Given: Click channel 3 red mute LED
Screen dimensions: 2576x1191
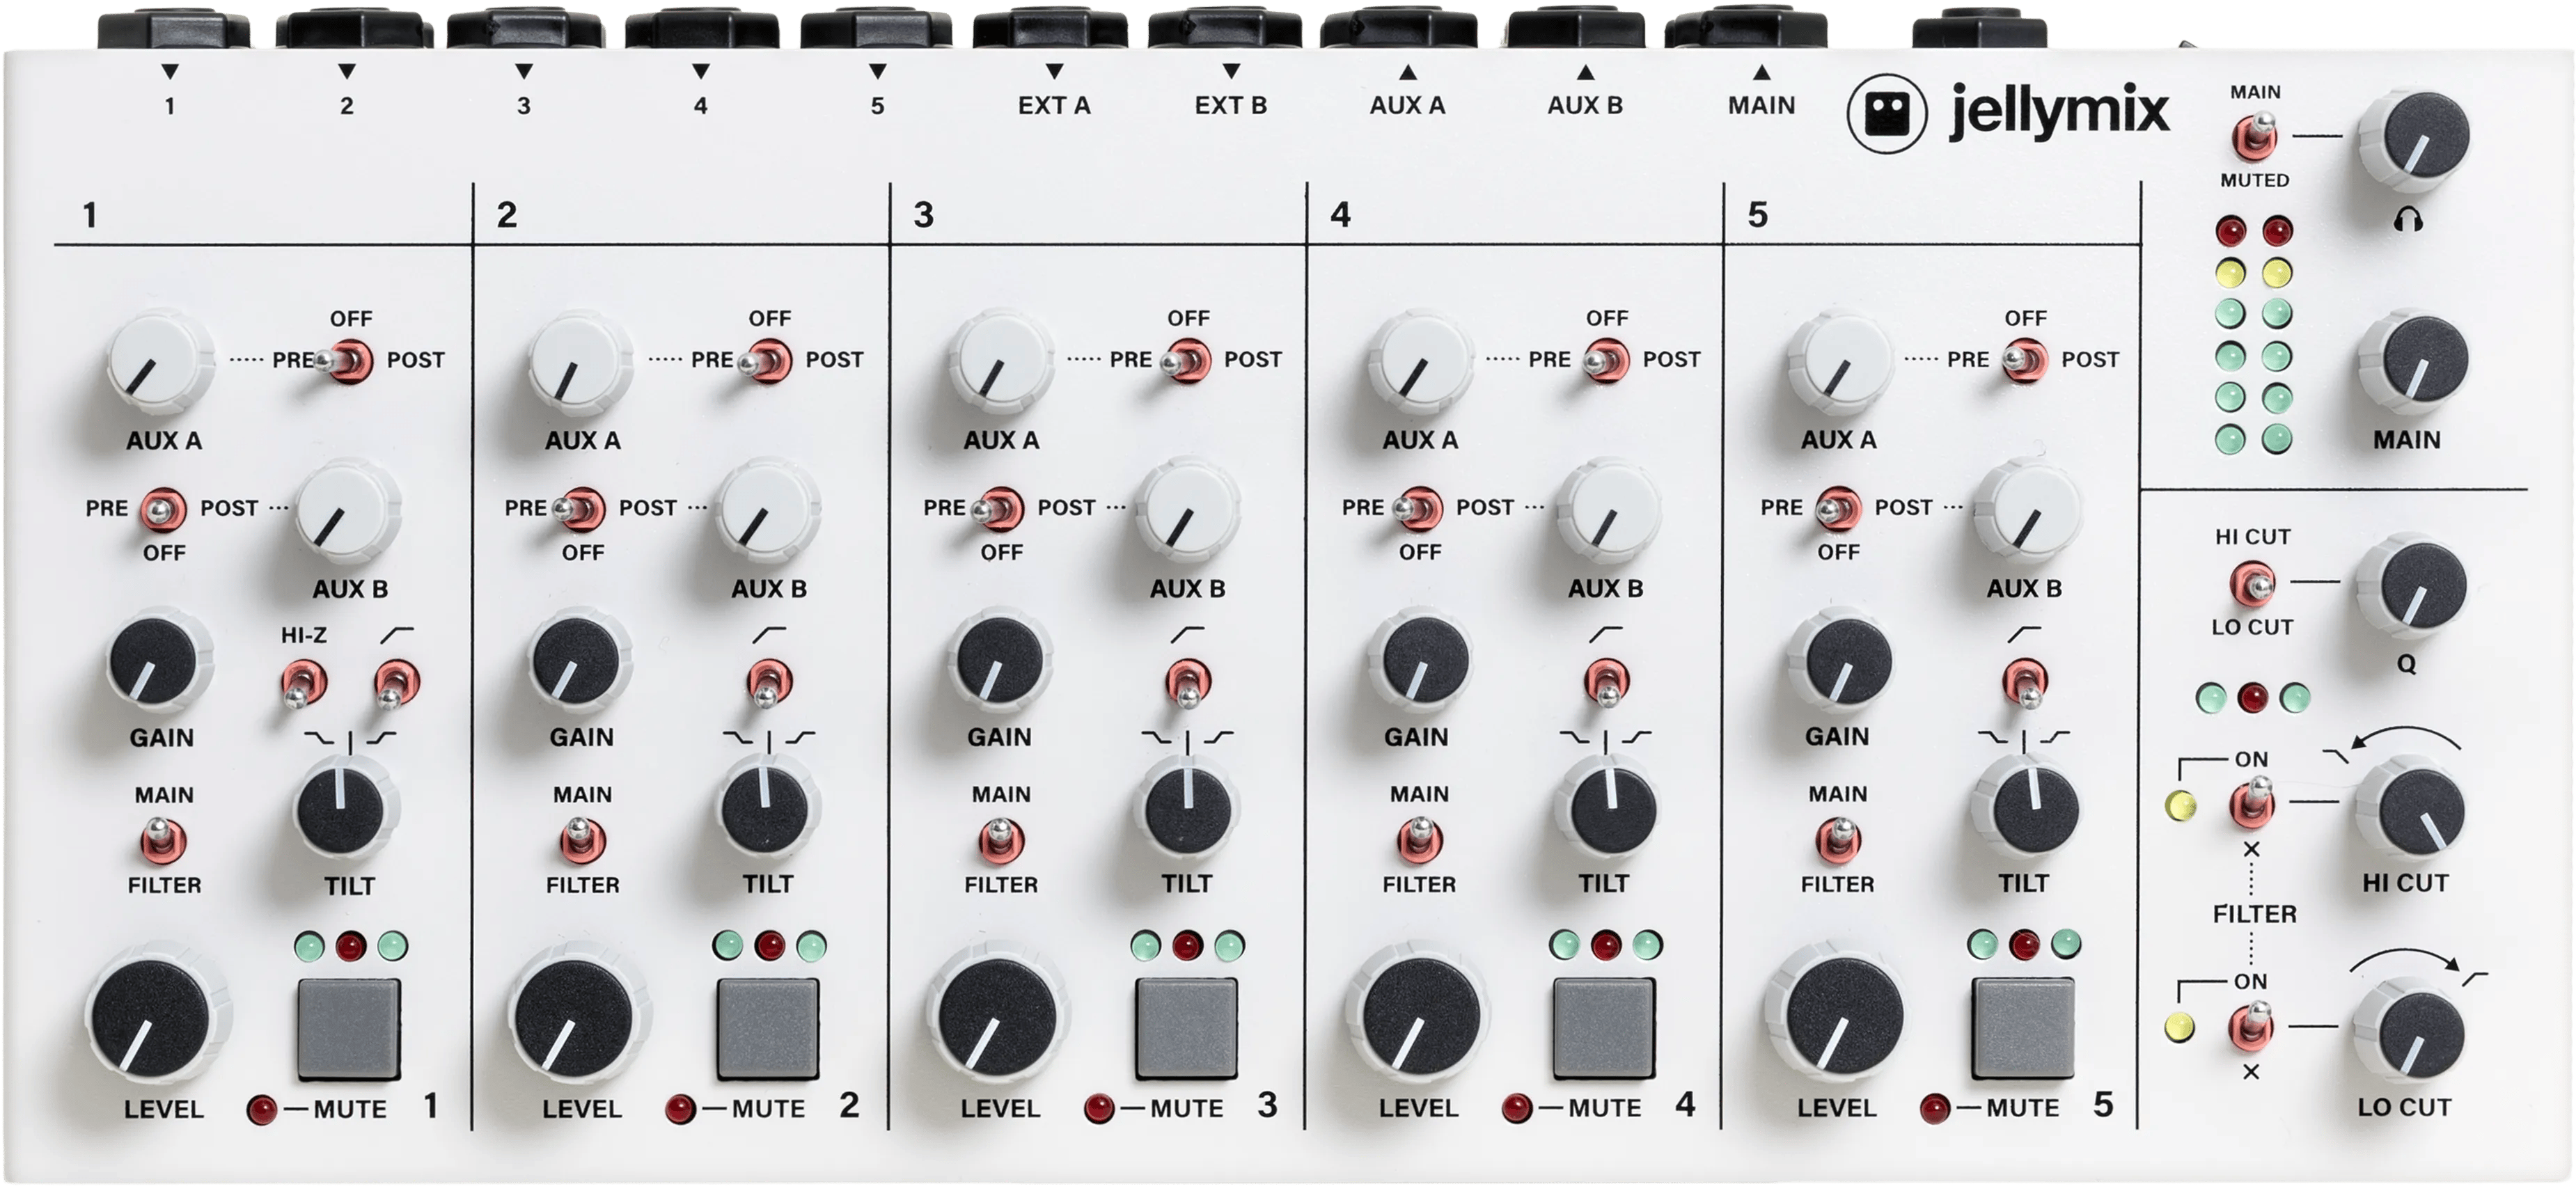Looking at the screenshot, I should pyautogui.click(x=1098, y=1108).
